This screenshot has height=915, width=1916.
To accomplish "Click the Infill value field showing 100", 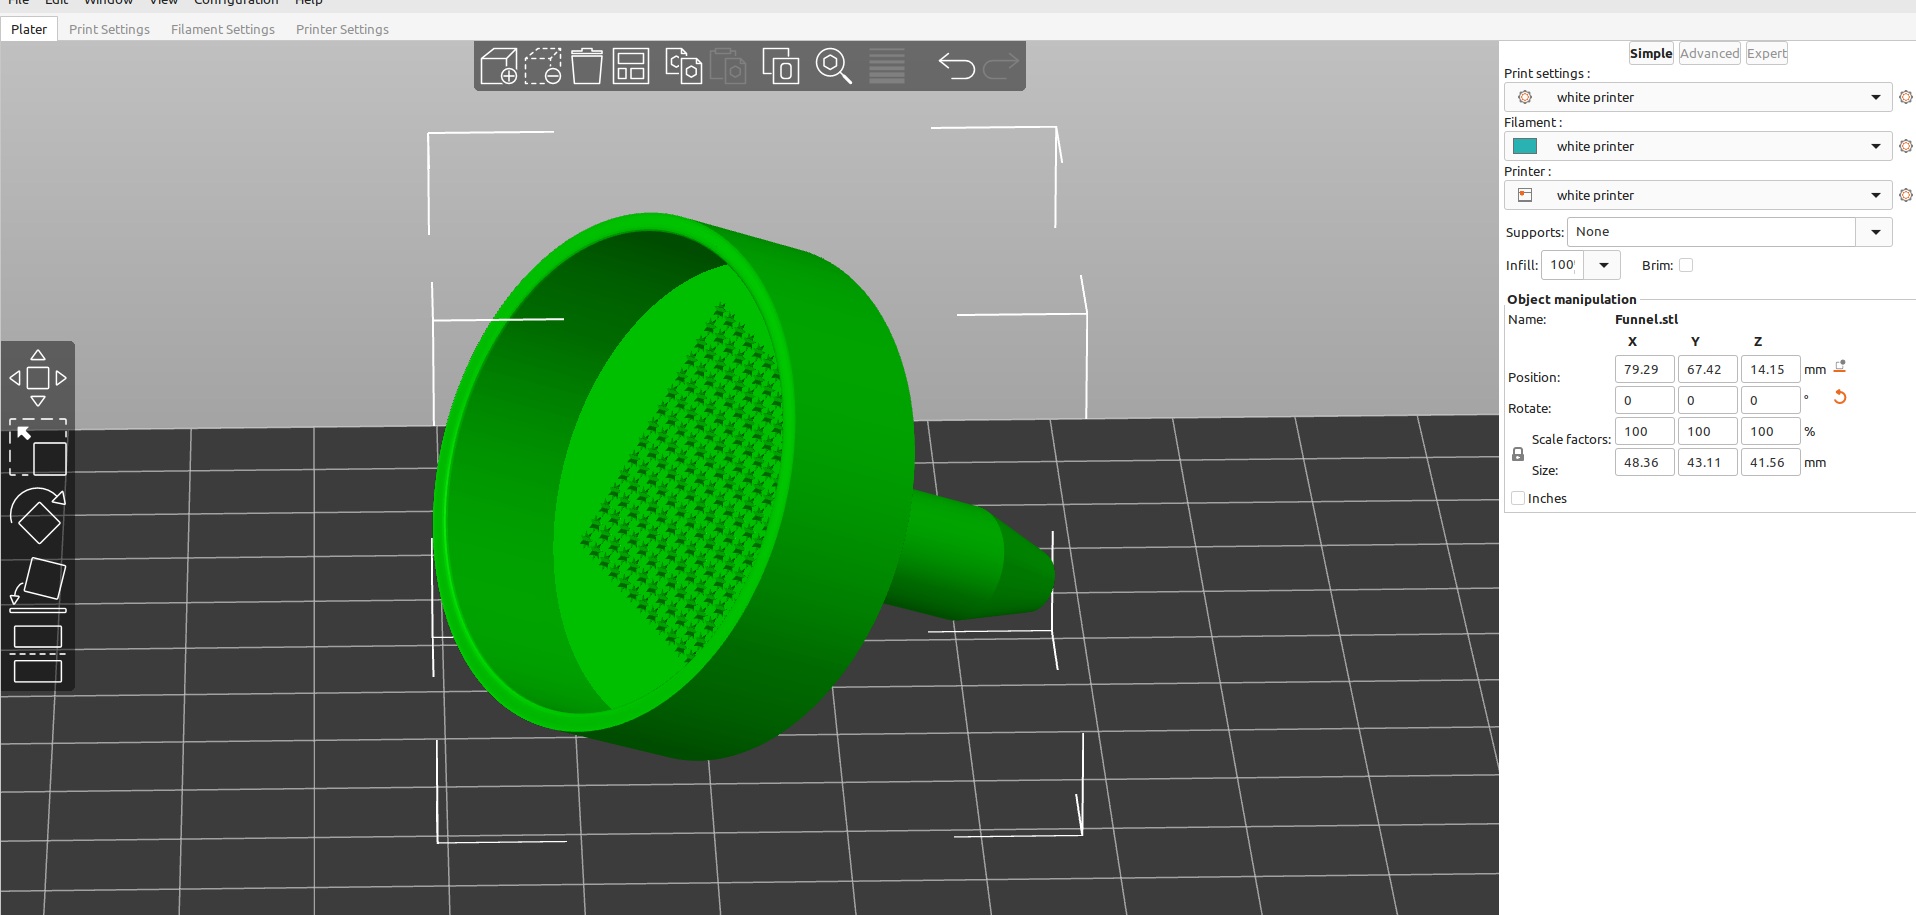I will (x=1563, y=265).
